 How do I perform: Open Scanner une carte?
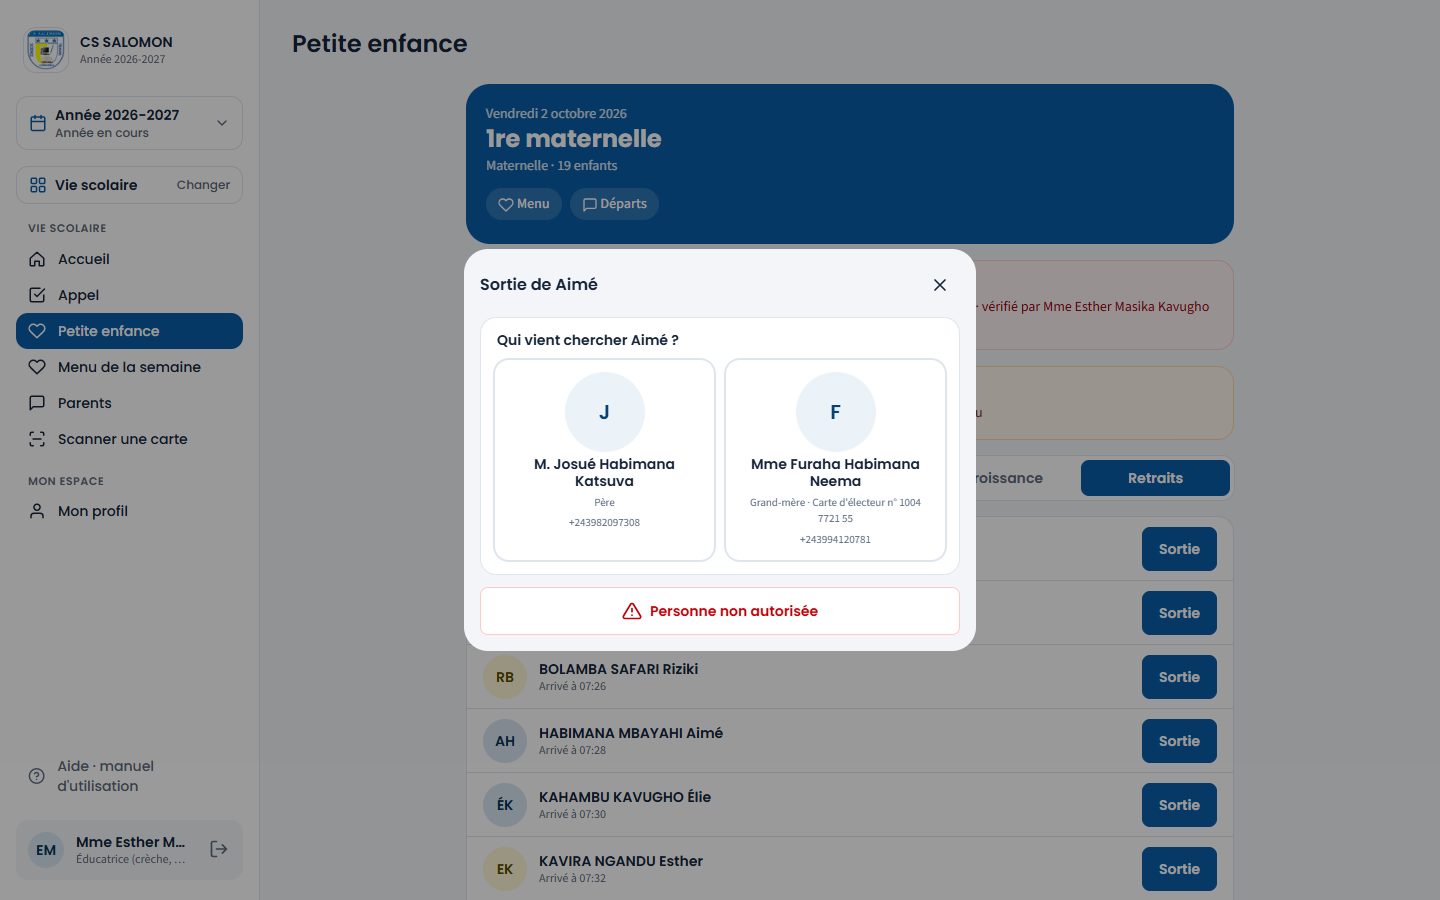tap(129, 439)
